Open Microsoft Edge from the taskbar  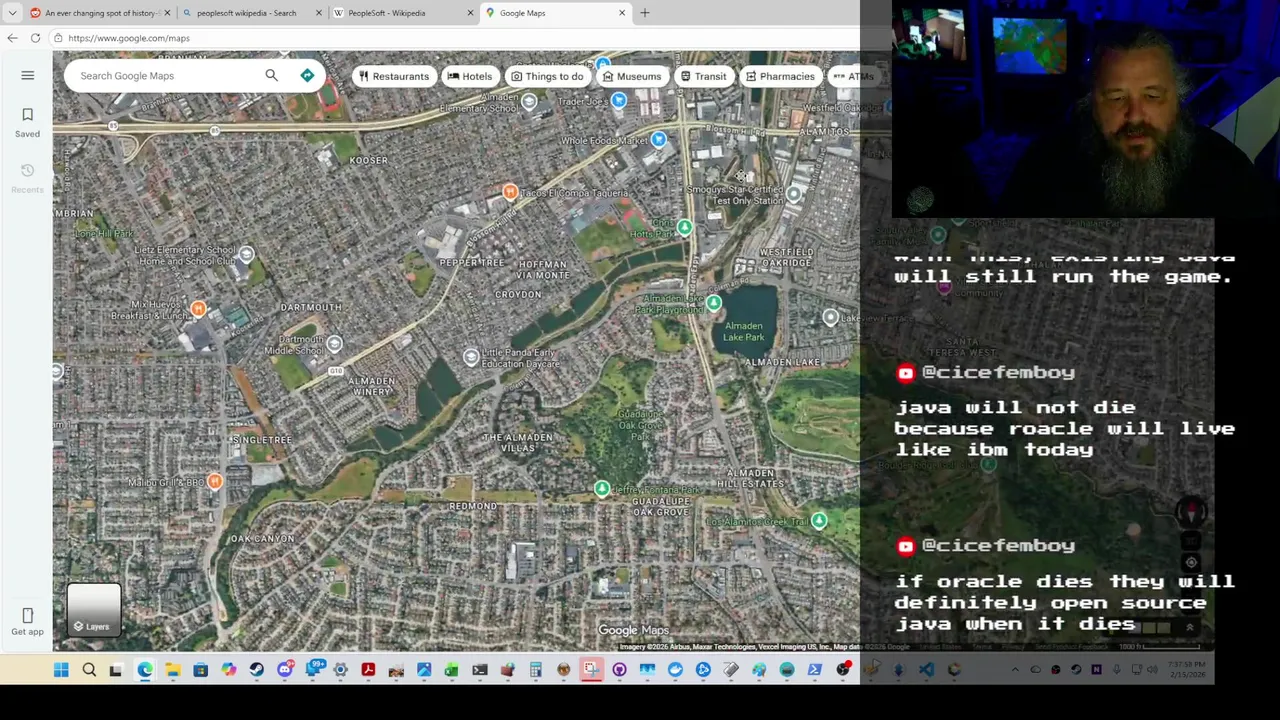(145, 670)
